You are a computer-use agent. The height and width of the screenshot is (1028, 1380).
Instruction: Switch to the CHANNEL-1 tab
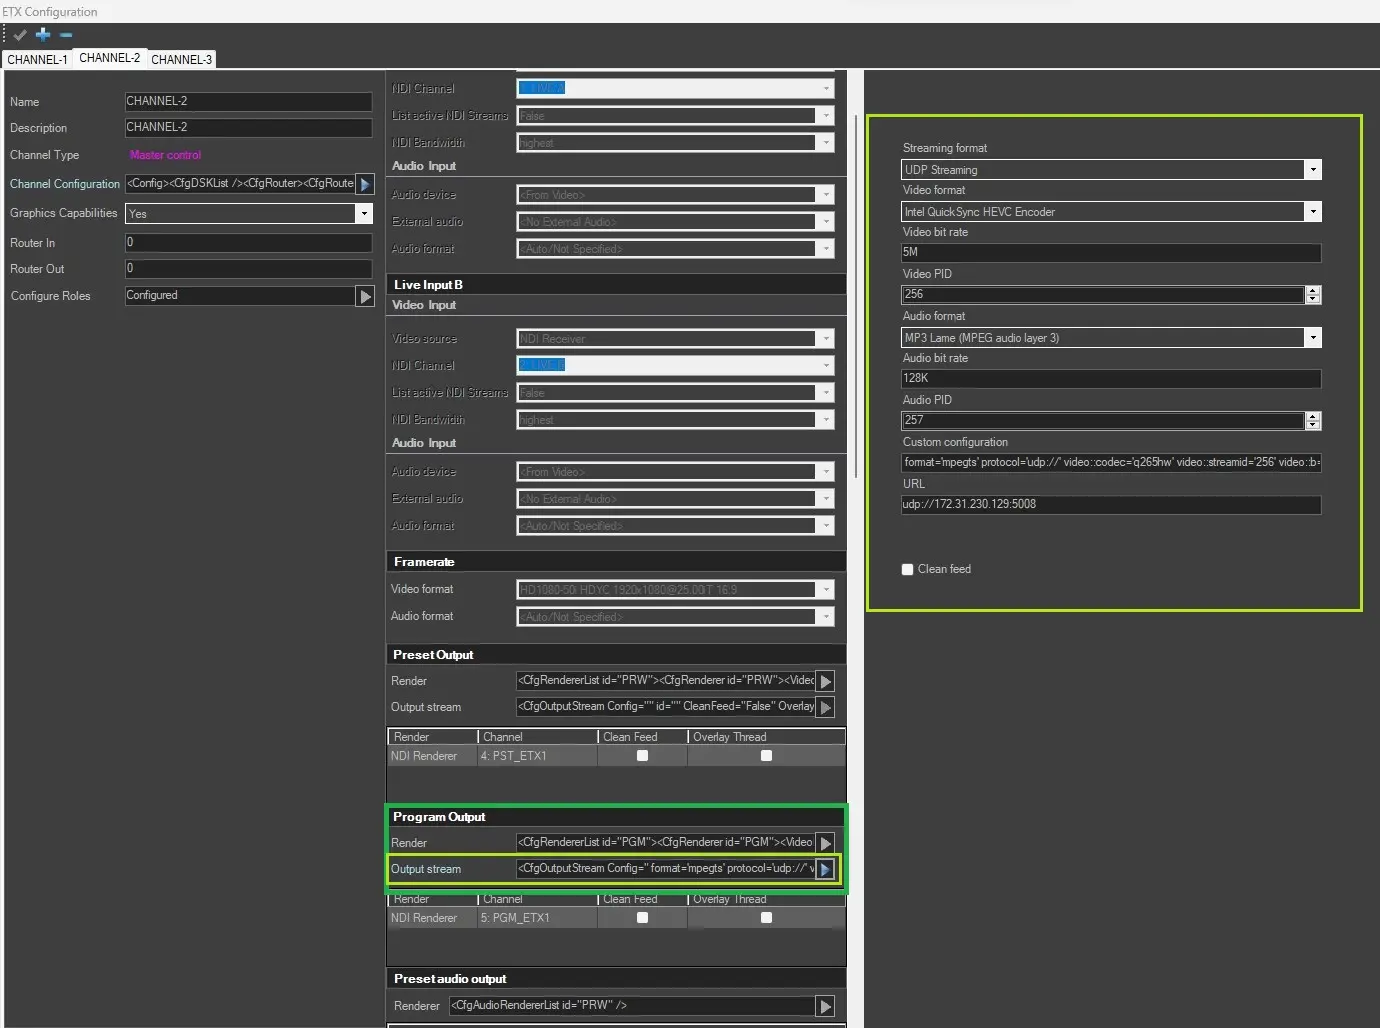(37, 60)
